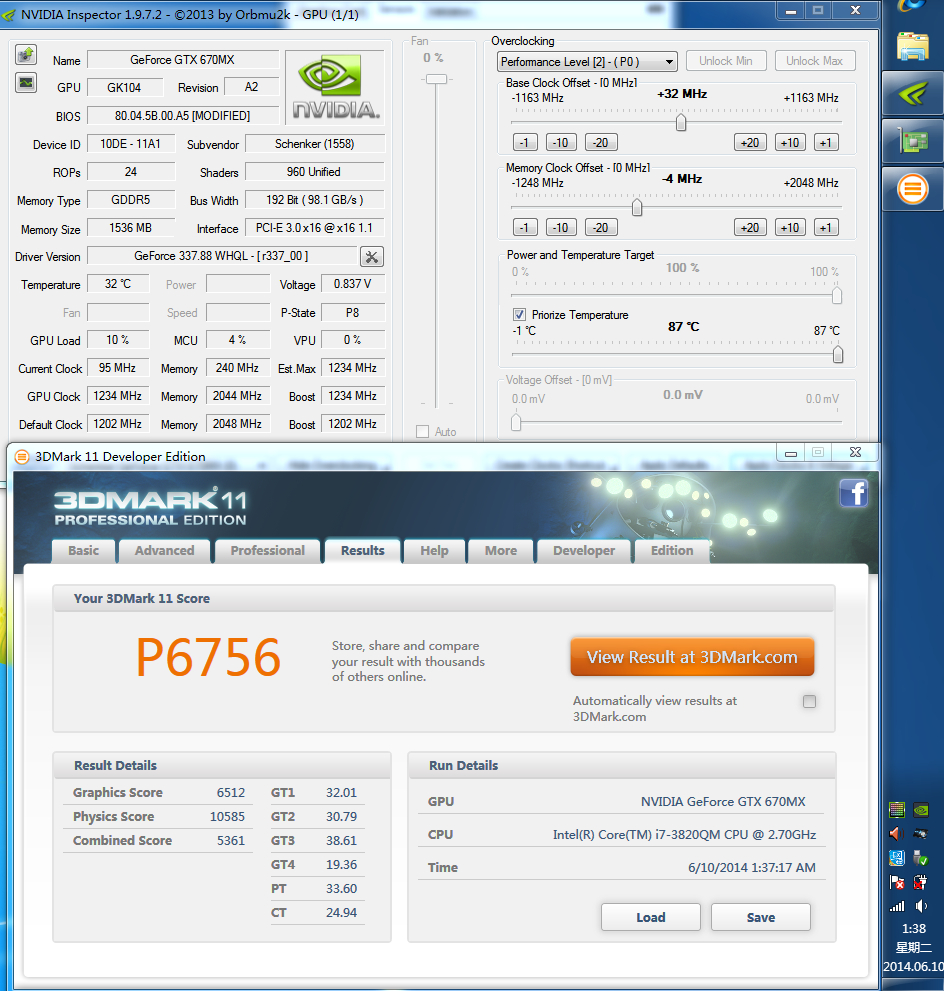This screenshot has width=944, height=991.
Task: Click the Load button
Action: [651, 917]
